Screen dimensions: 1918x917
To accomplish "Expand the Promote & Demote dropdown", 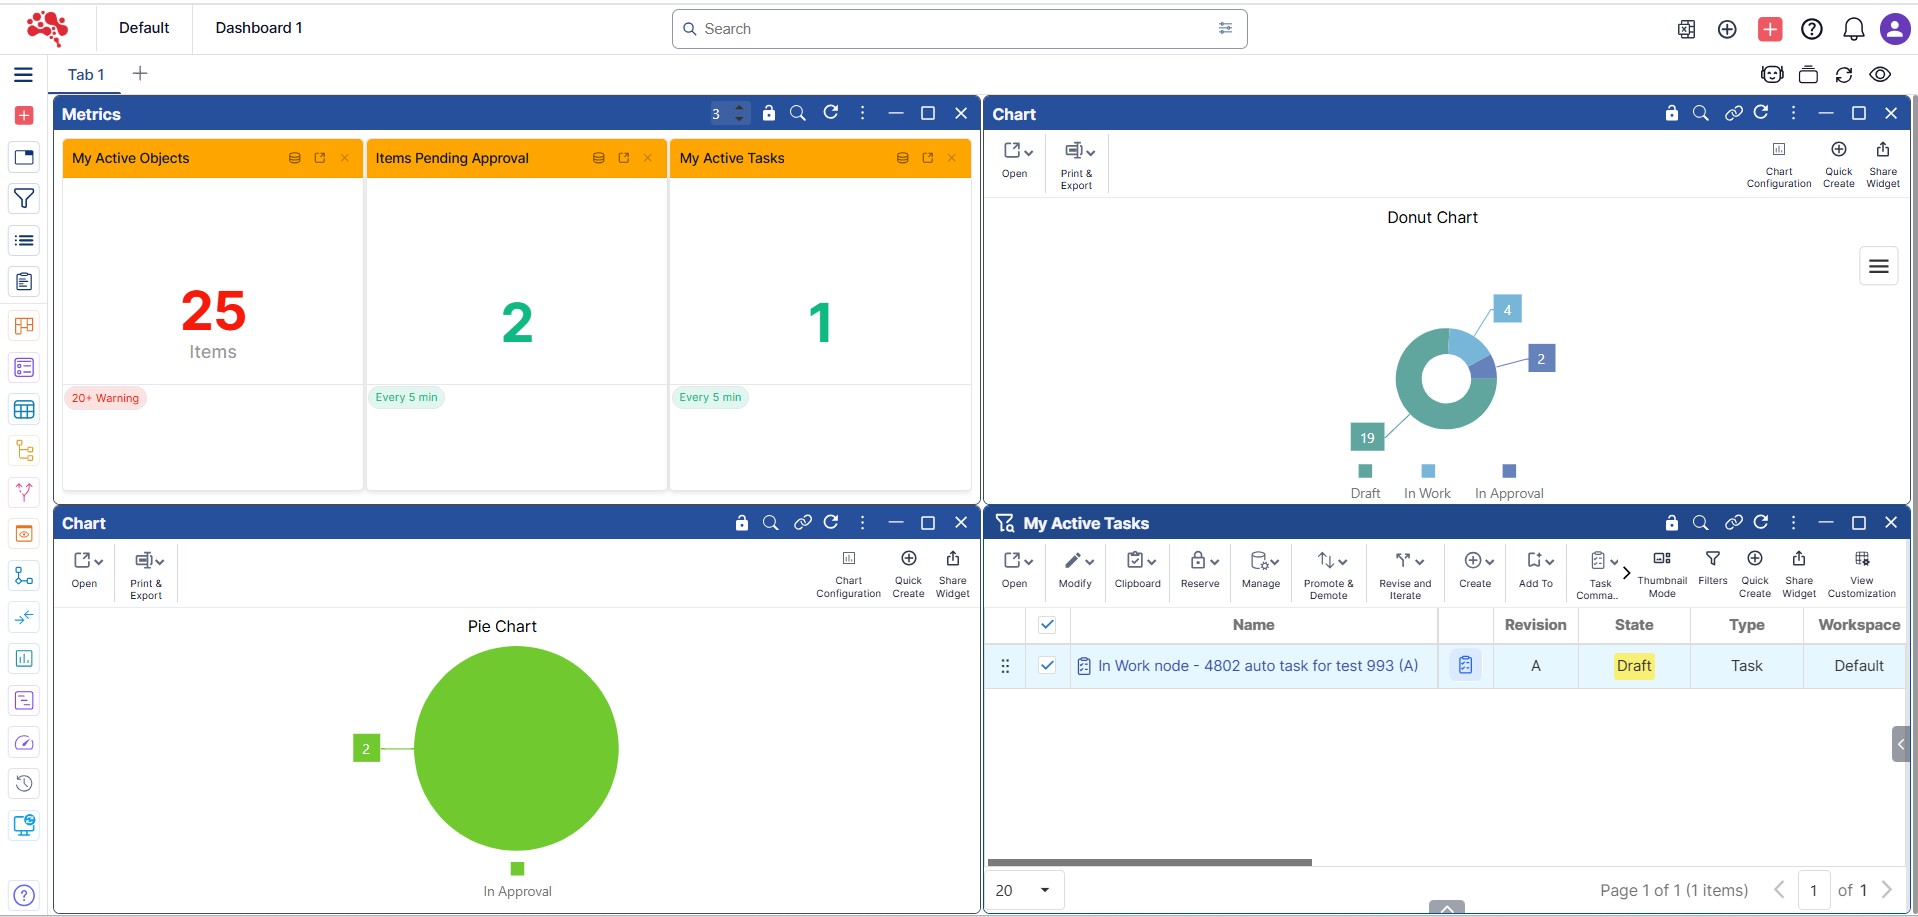I will click(x=1329, y=573).
